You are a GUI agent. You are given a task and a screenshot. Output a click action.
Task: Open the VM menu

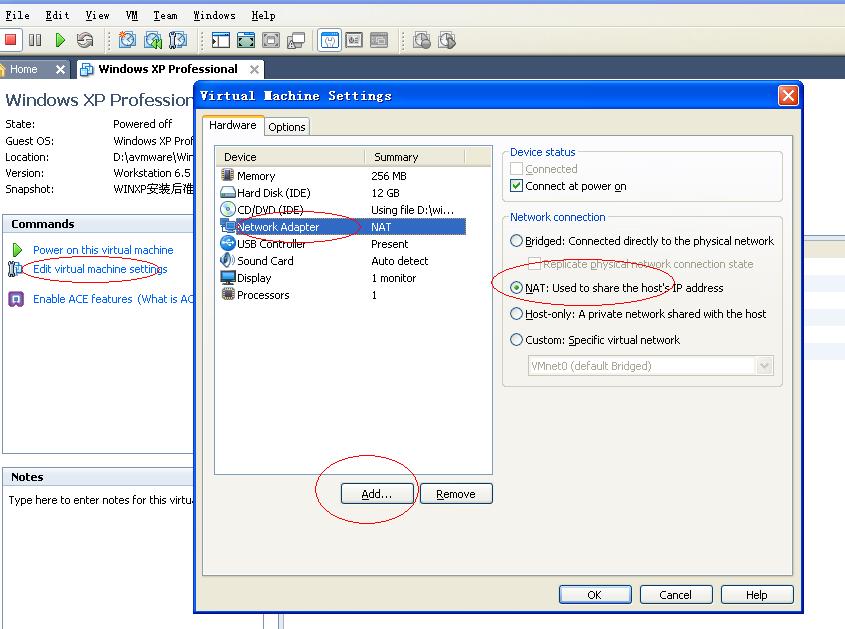131,16
